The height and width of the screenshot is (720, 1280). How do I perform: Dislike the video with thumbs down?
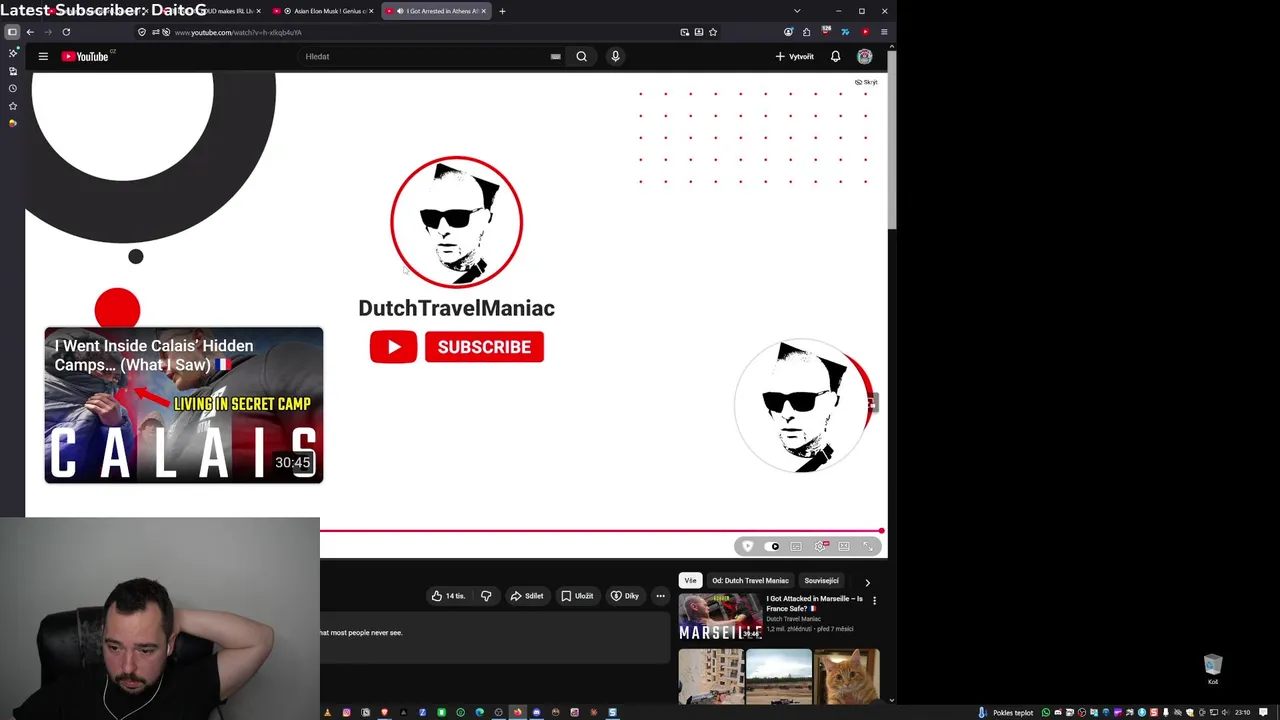(x=486, y=596)
